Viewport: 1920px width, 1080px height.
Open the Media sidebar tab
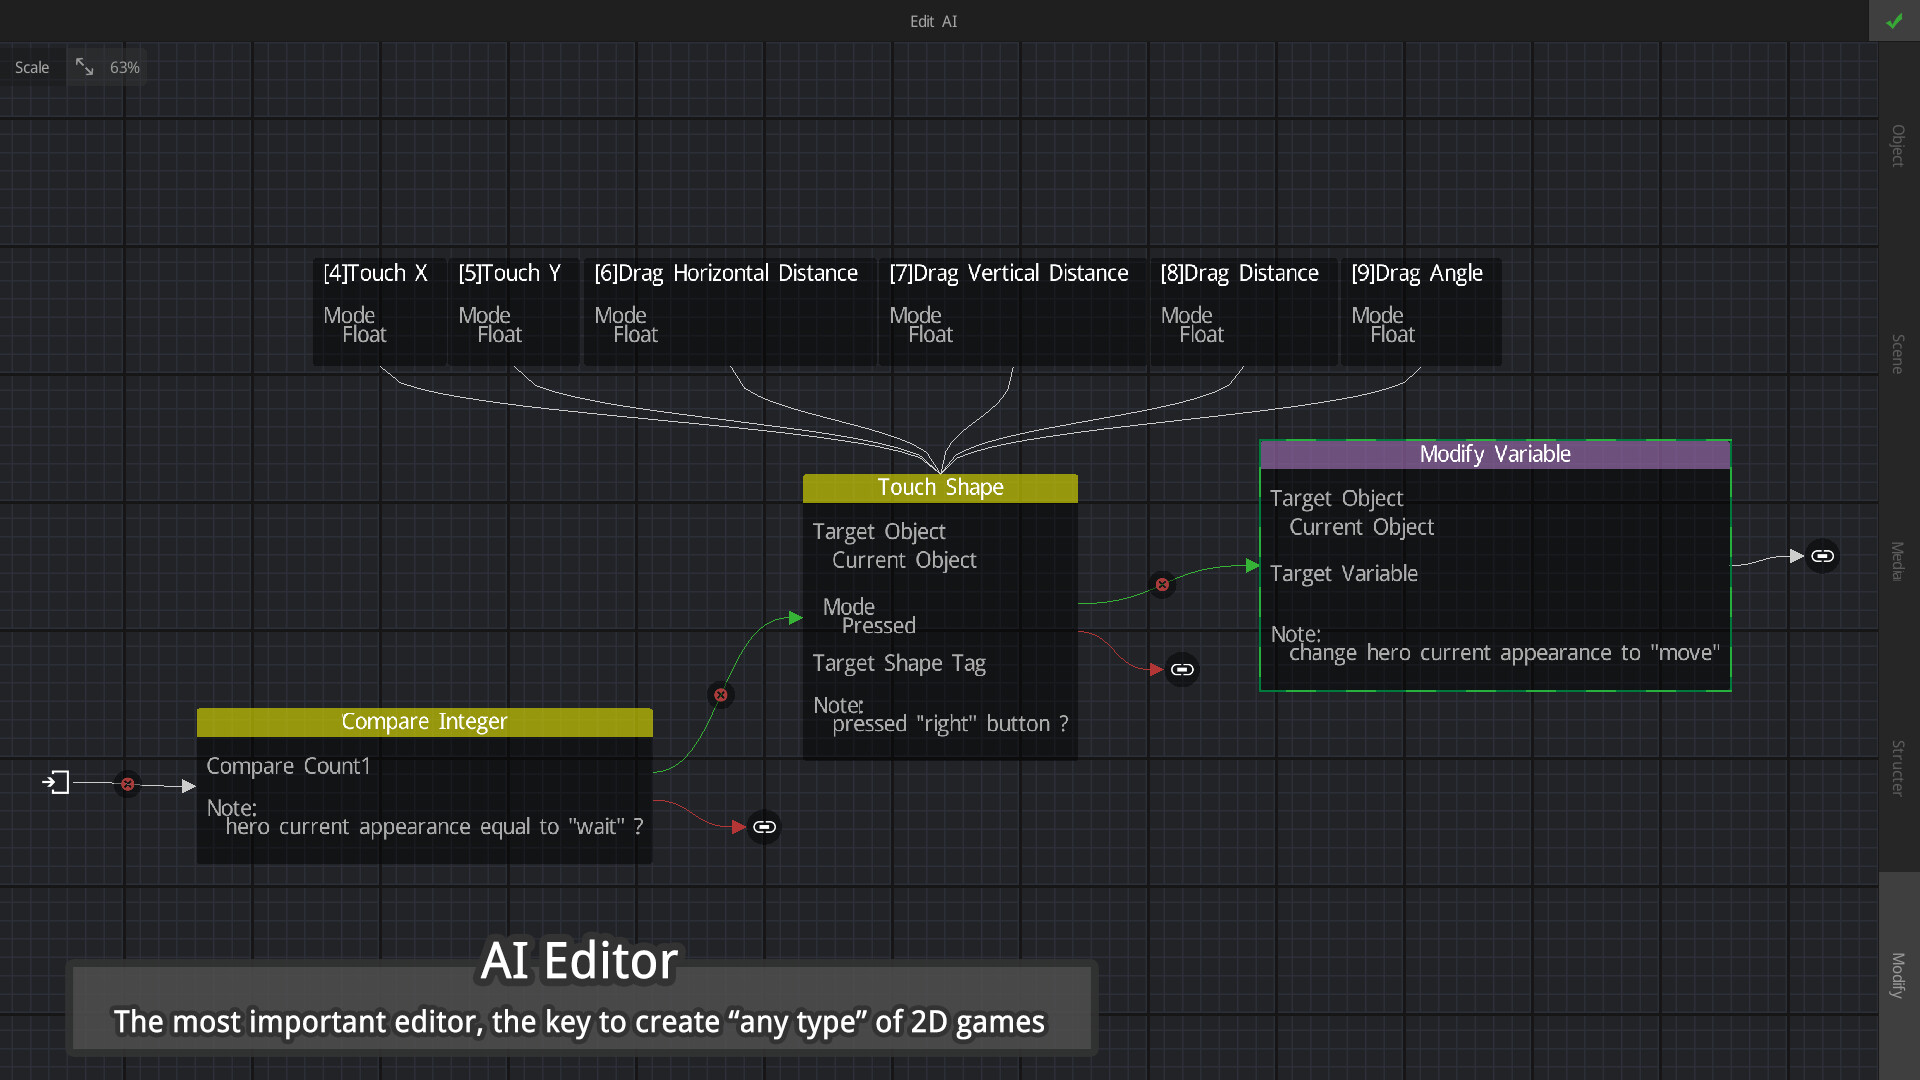(x=1897, y=562)
